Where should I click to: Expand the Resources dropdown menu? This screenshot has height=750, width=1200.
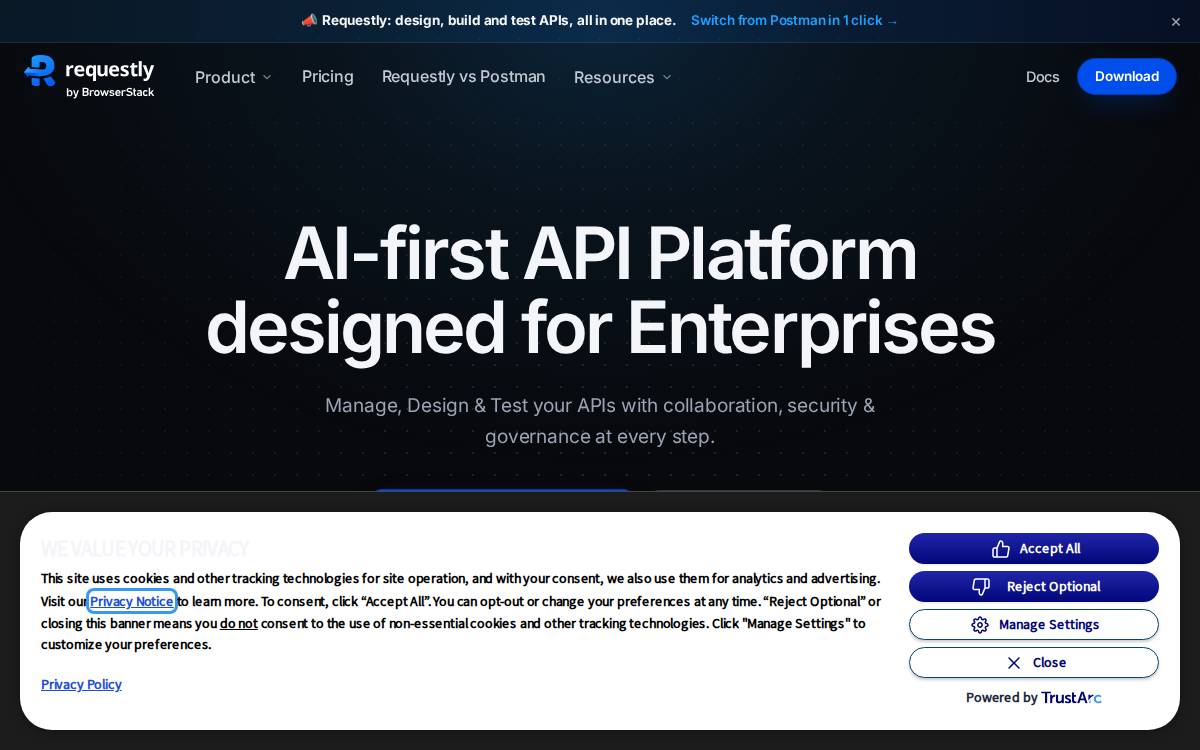pyautogui.click(x=622, y=77)
